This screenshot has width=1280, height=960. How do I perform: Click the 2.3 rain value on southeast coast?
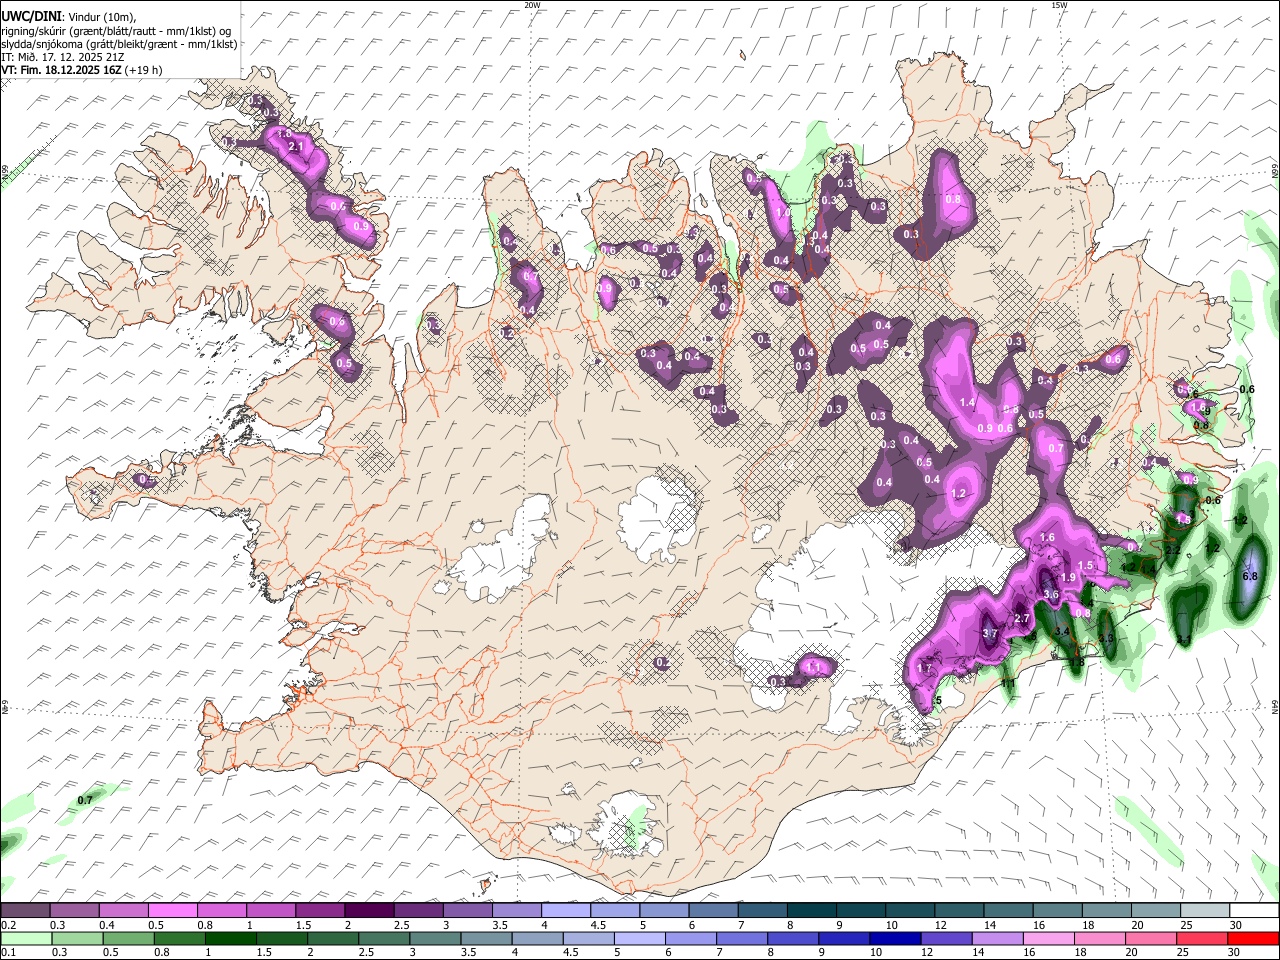(x=1106, y=639)
